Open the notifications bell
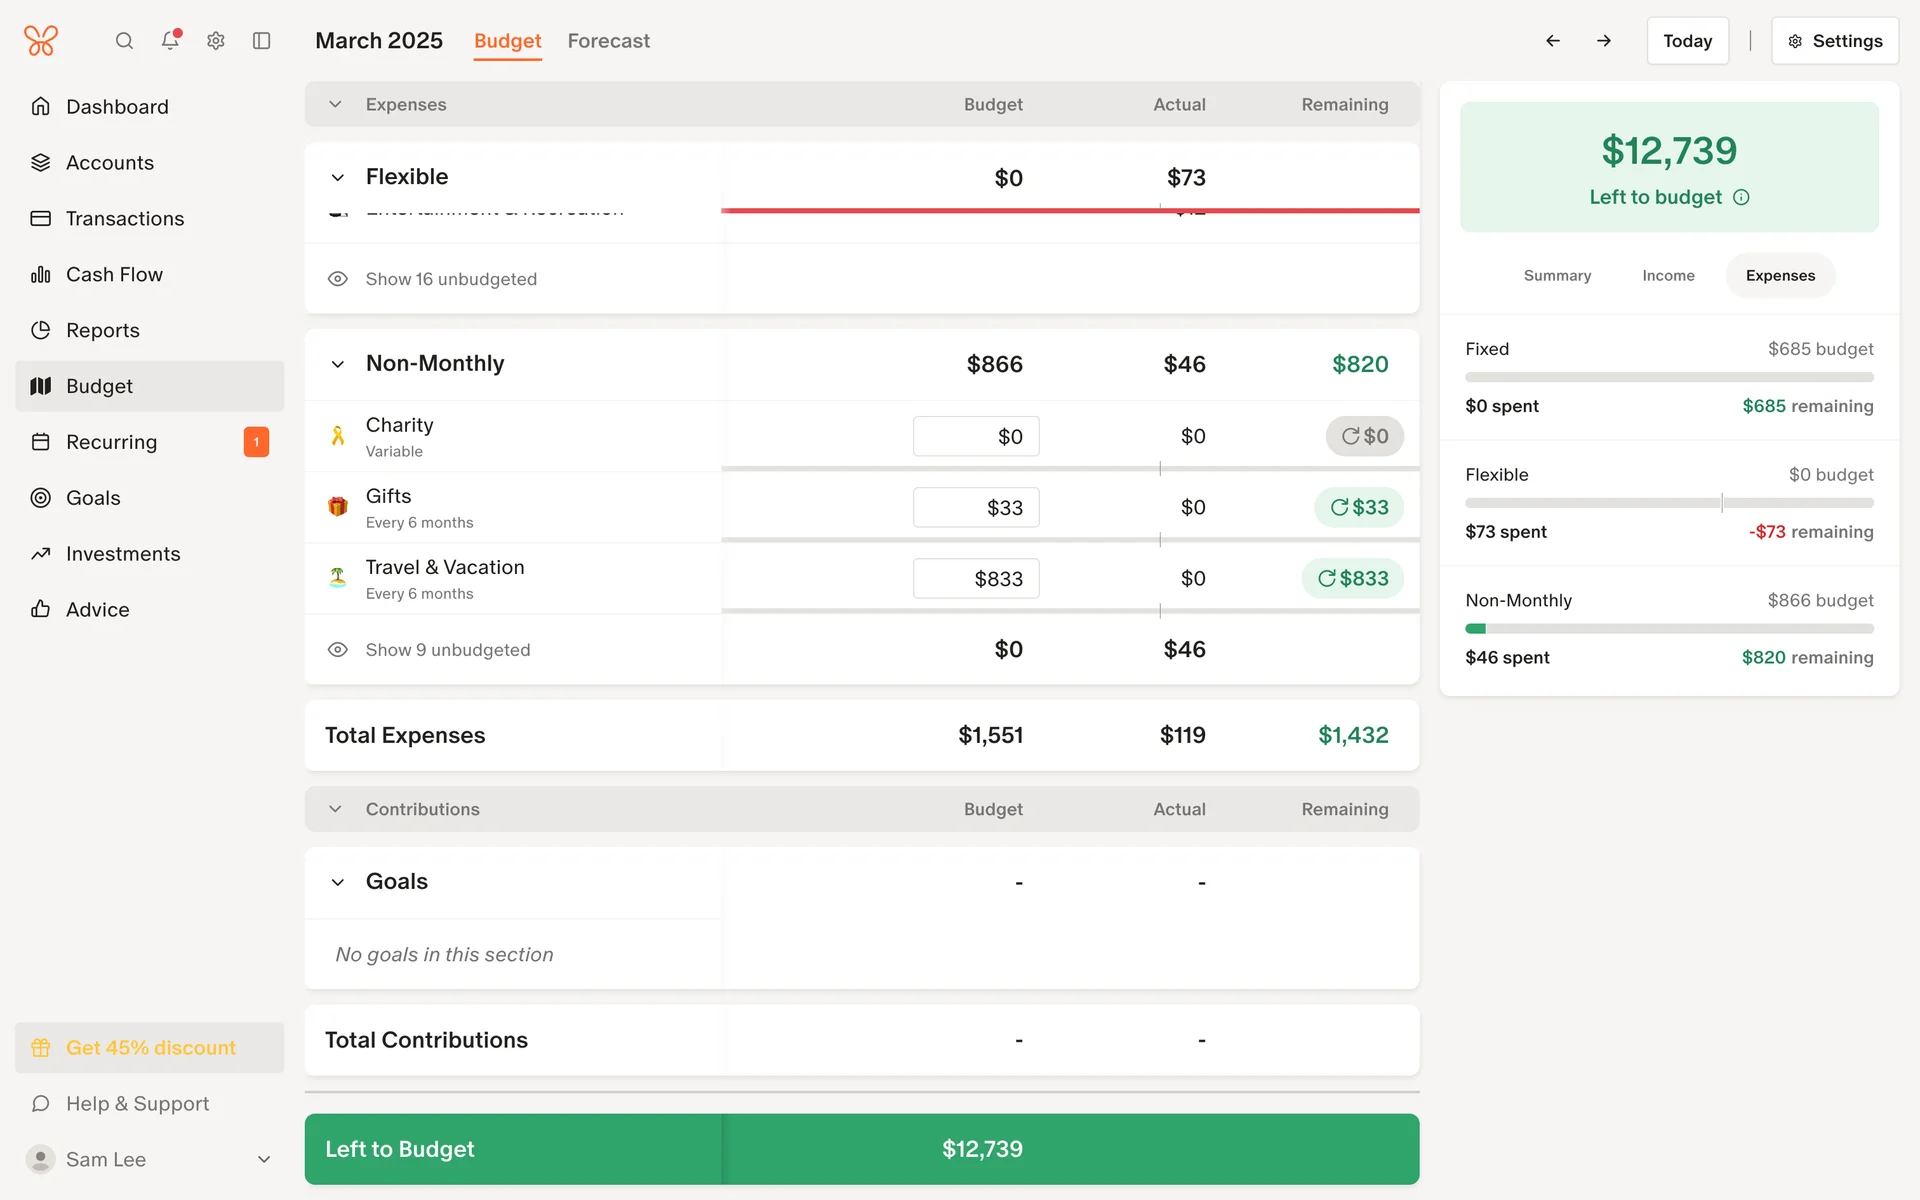 tap(170, 40)
